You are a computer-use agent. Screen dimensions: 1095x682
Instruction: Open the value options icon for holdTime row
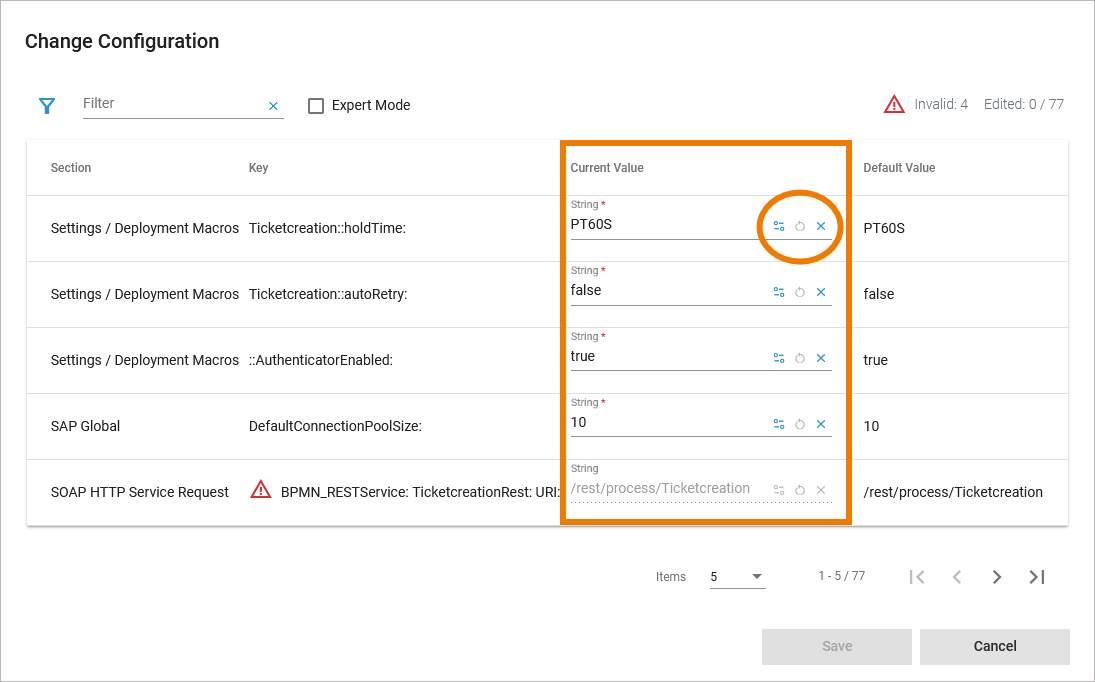pyautogui.click(x=779, y=226)
